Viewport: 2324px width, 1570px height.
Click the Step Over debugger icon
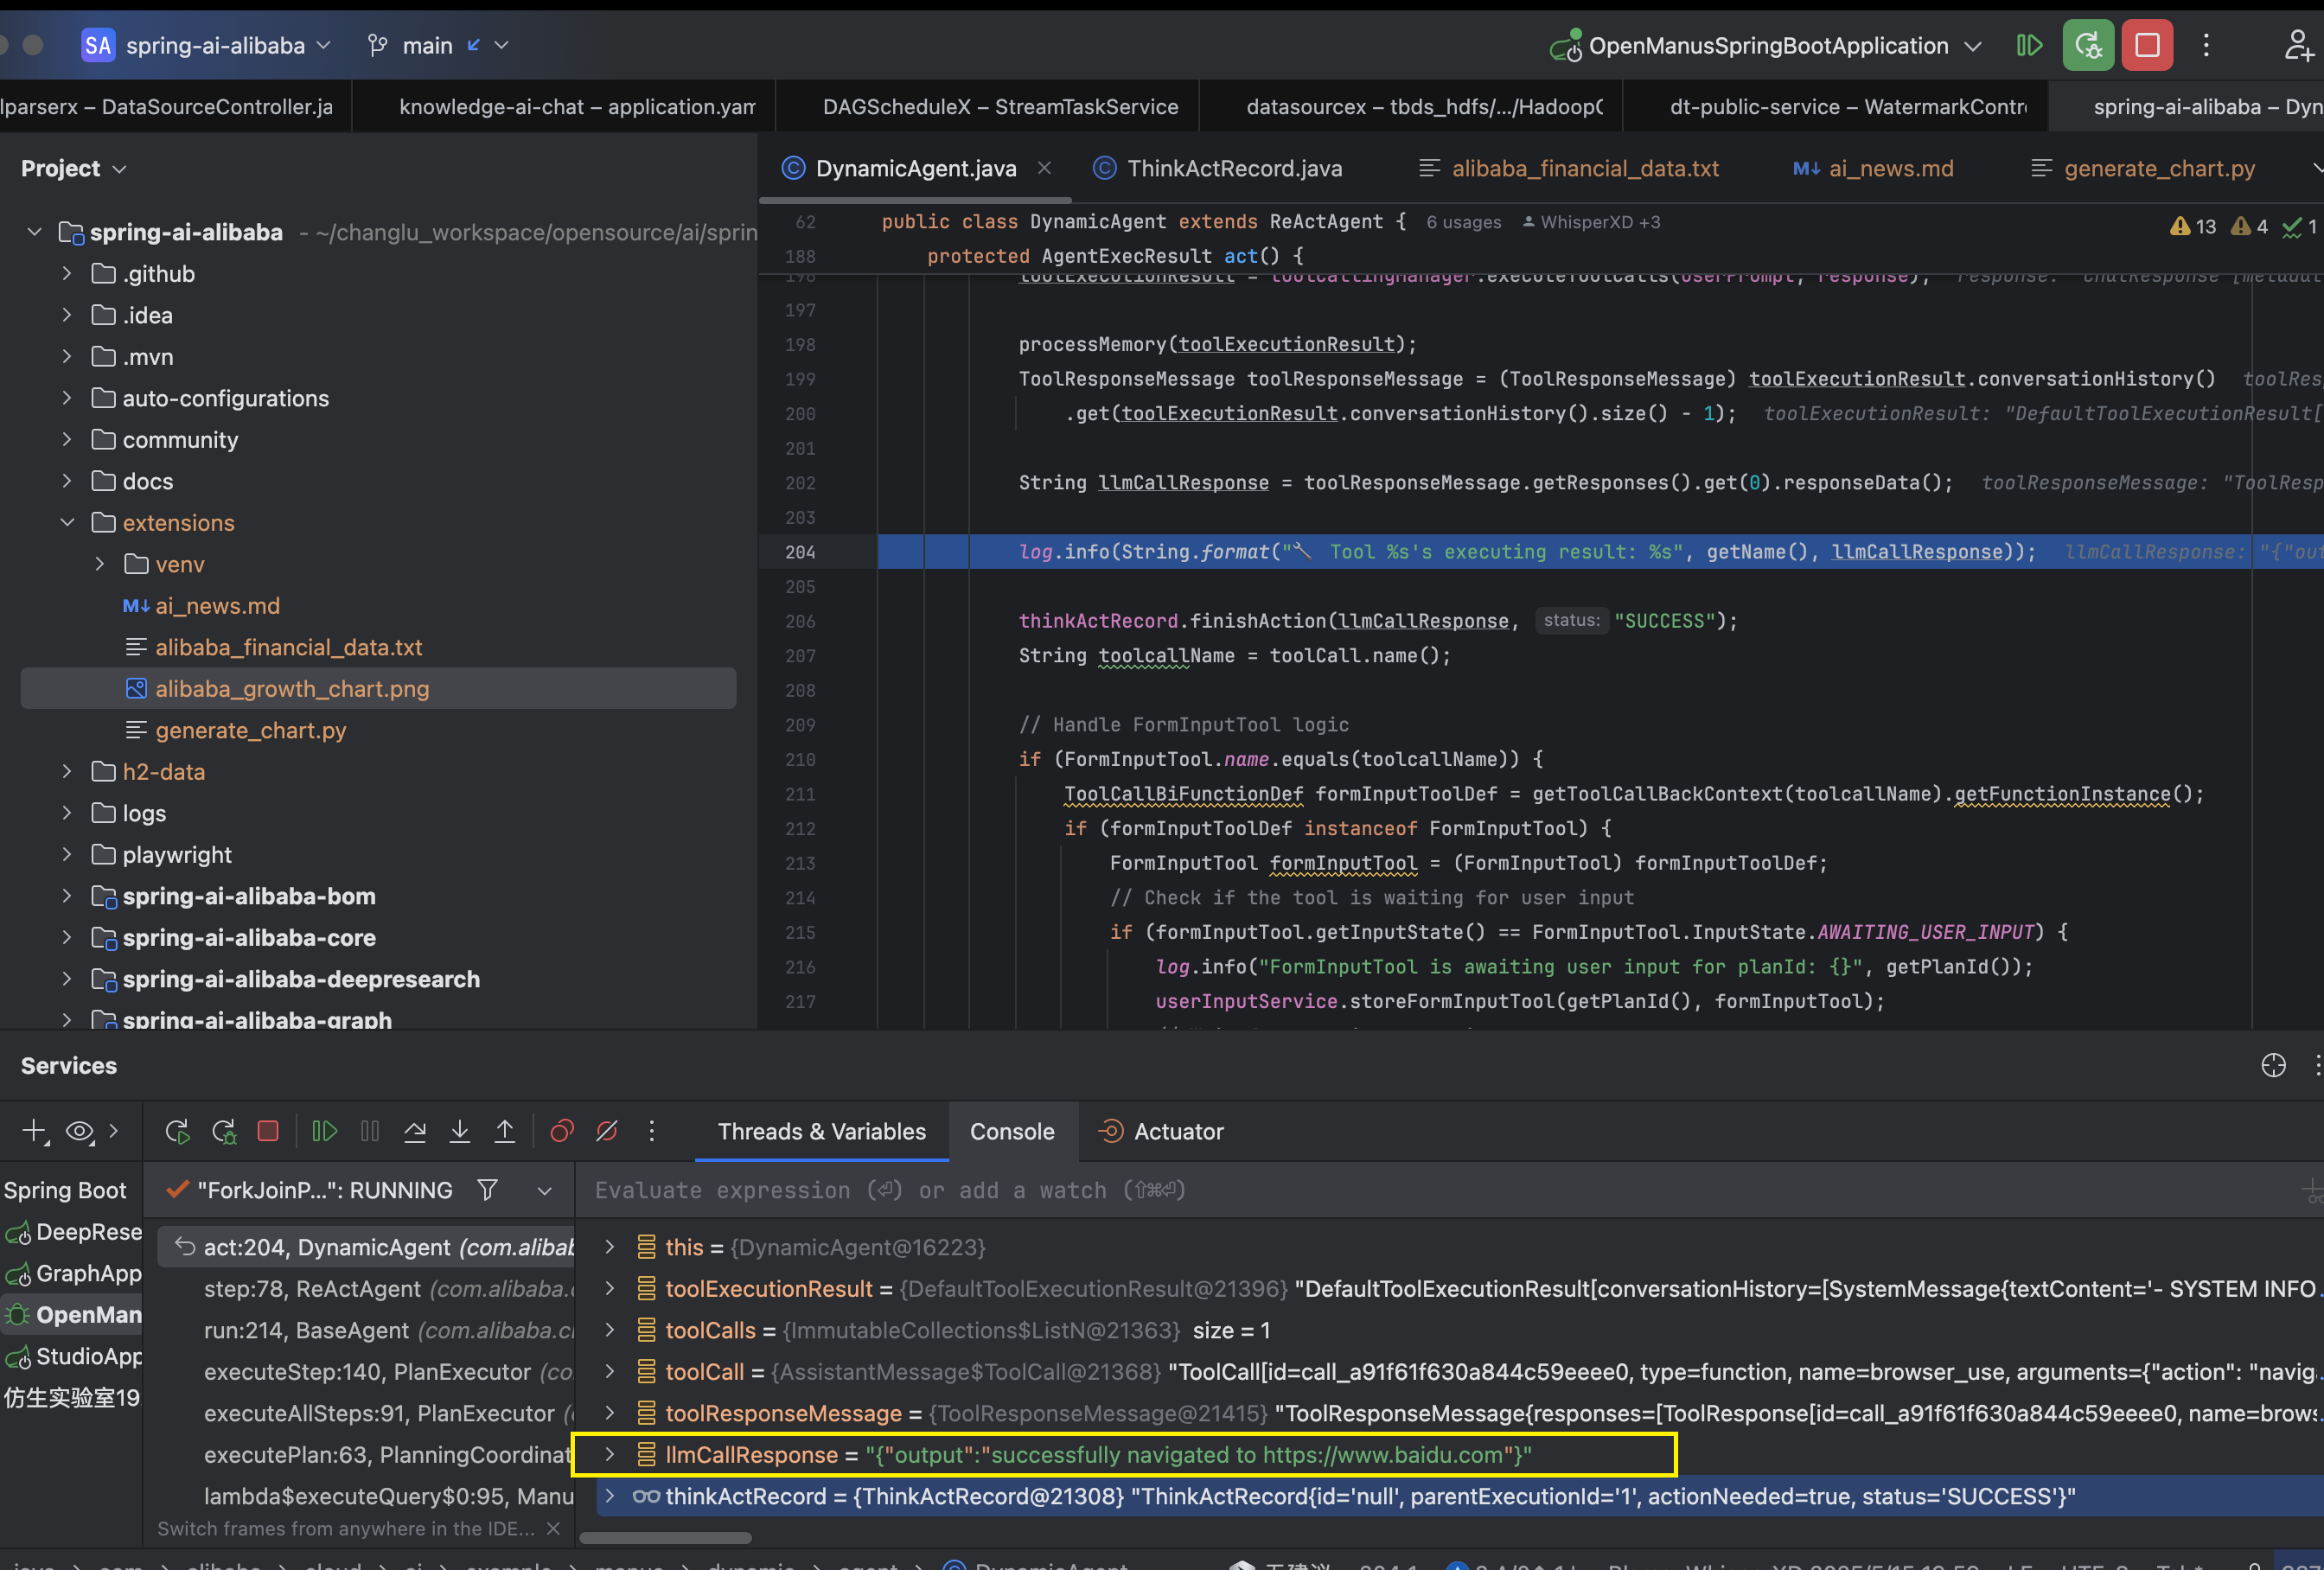(415, 1131)
